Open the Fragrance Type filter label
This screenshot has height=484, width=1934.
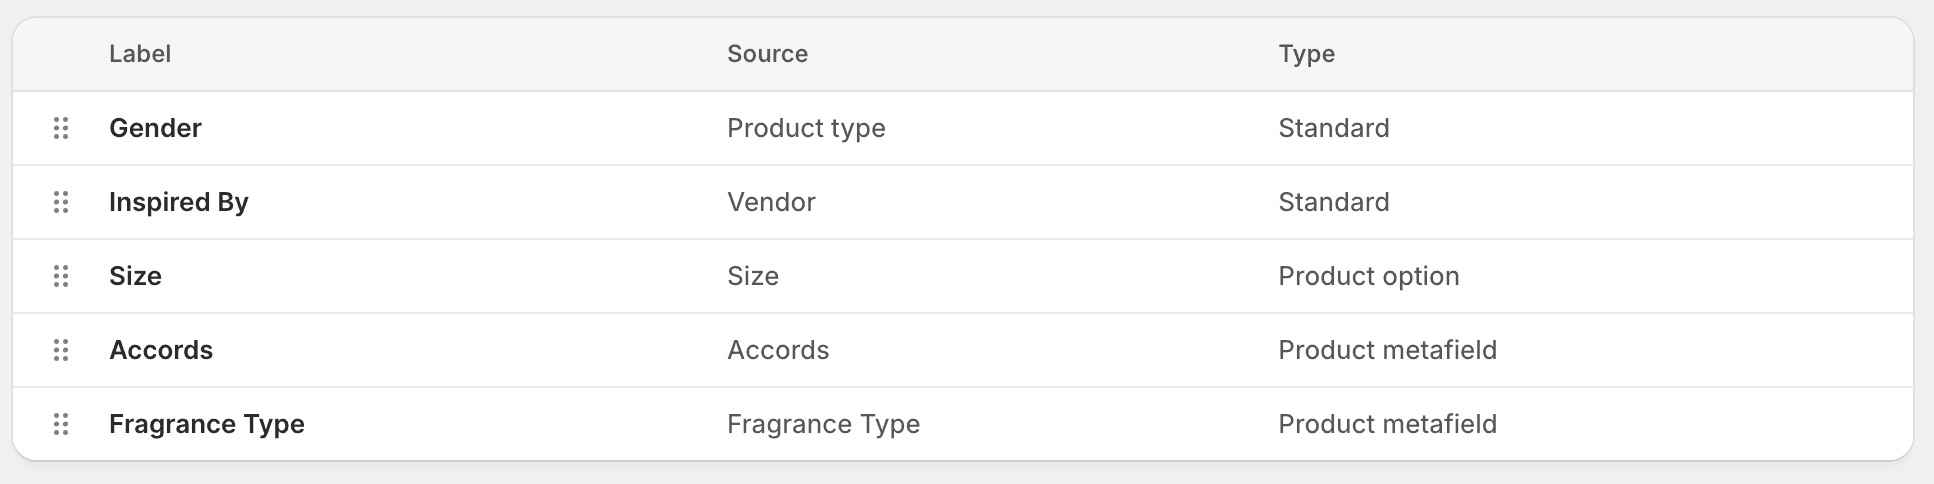click(206, 424)
